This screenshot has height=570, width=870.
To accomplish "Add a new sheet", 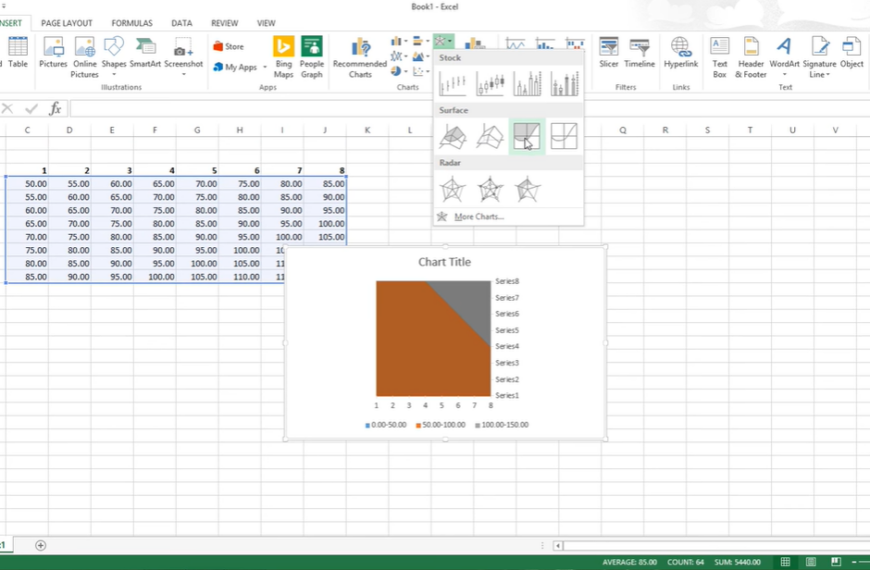I will (41, 546).
